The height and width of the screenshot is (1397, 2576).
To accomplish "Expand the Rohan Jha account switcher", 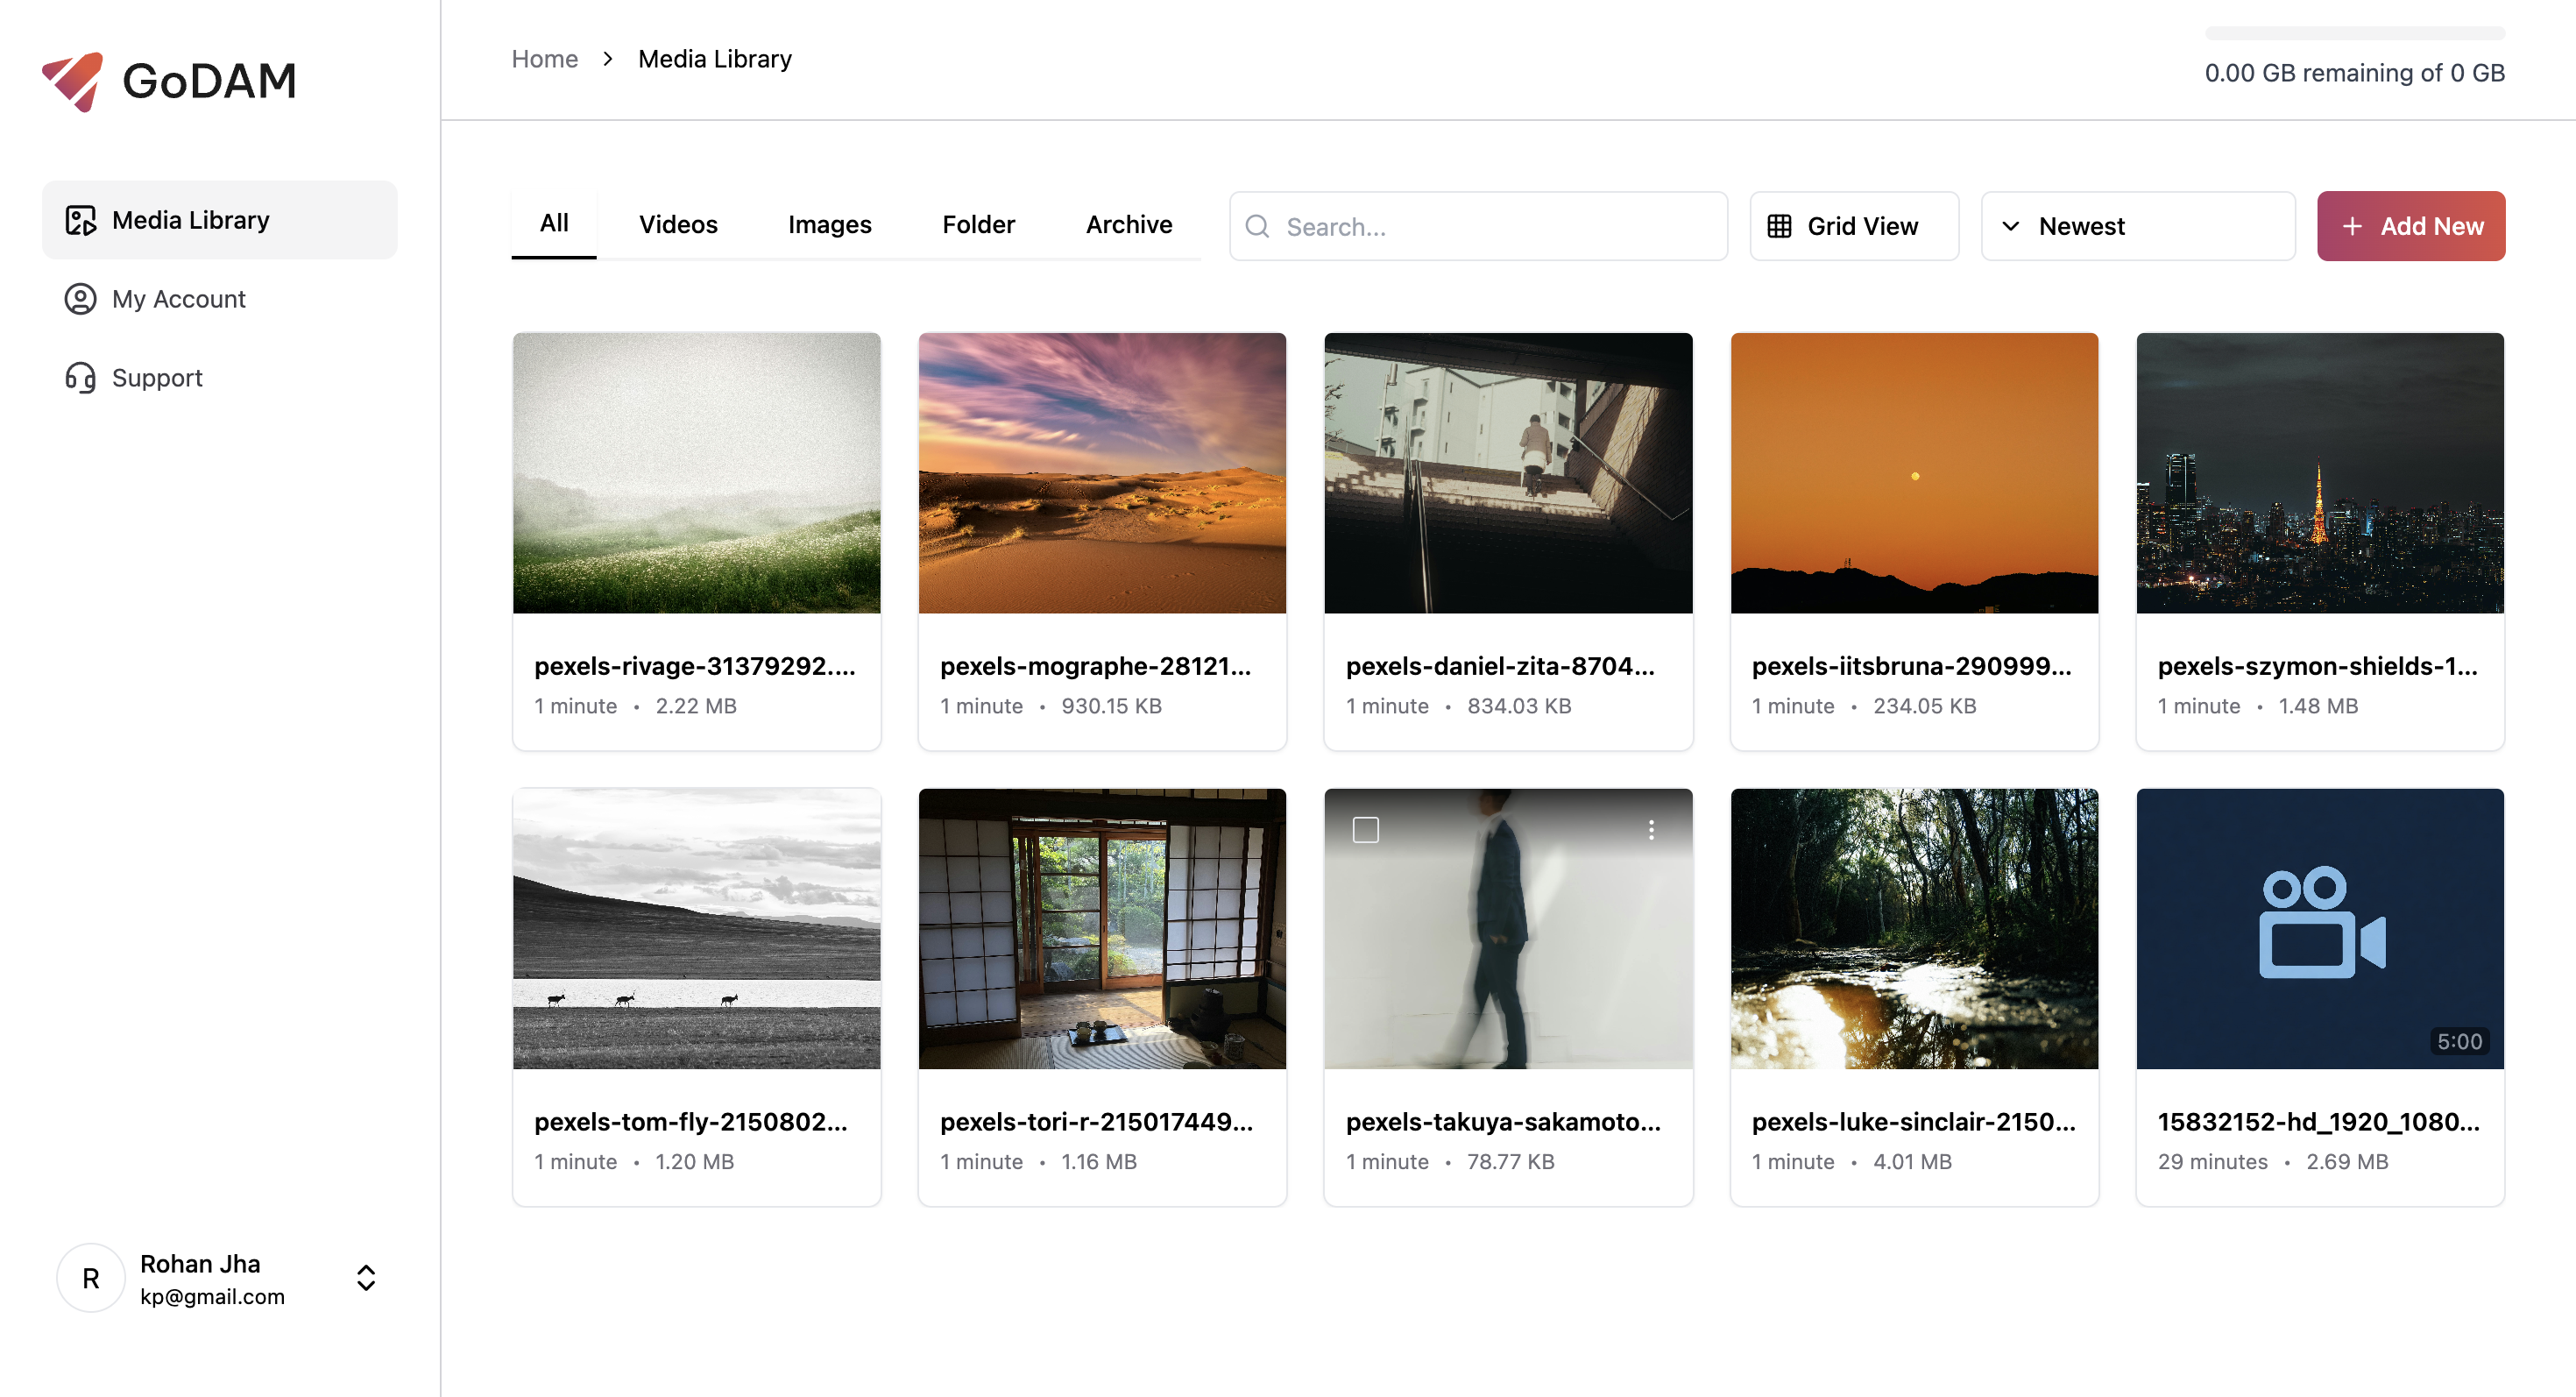I will (366, 1278).
